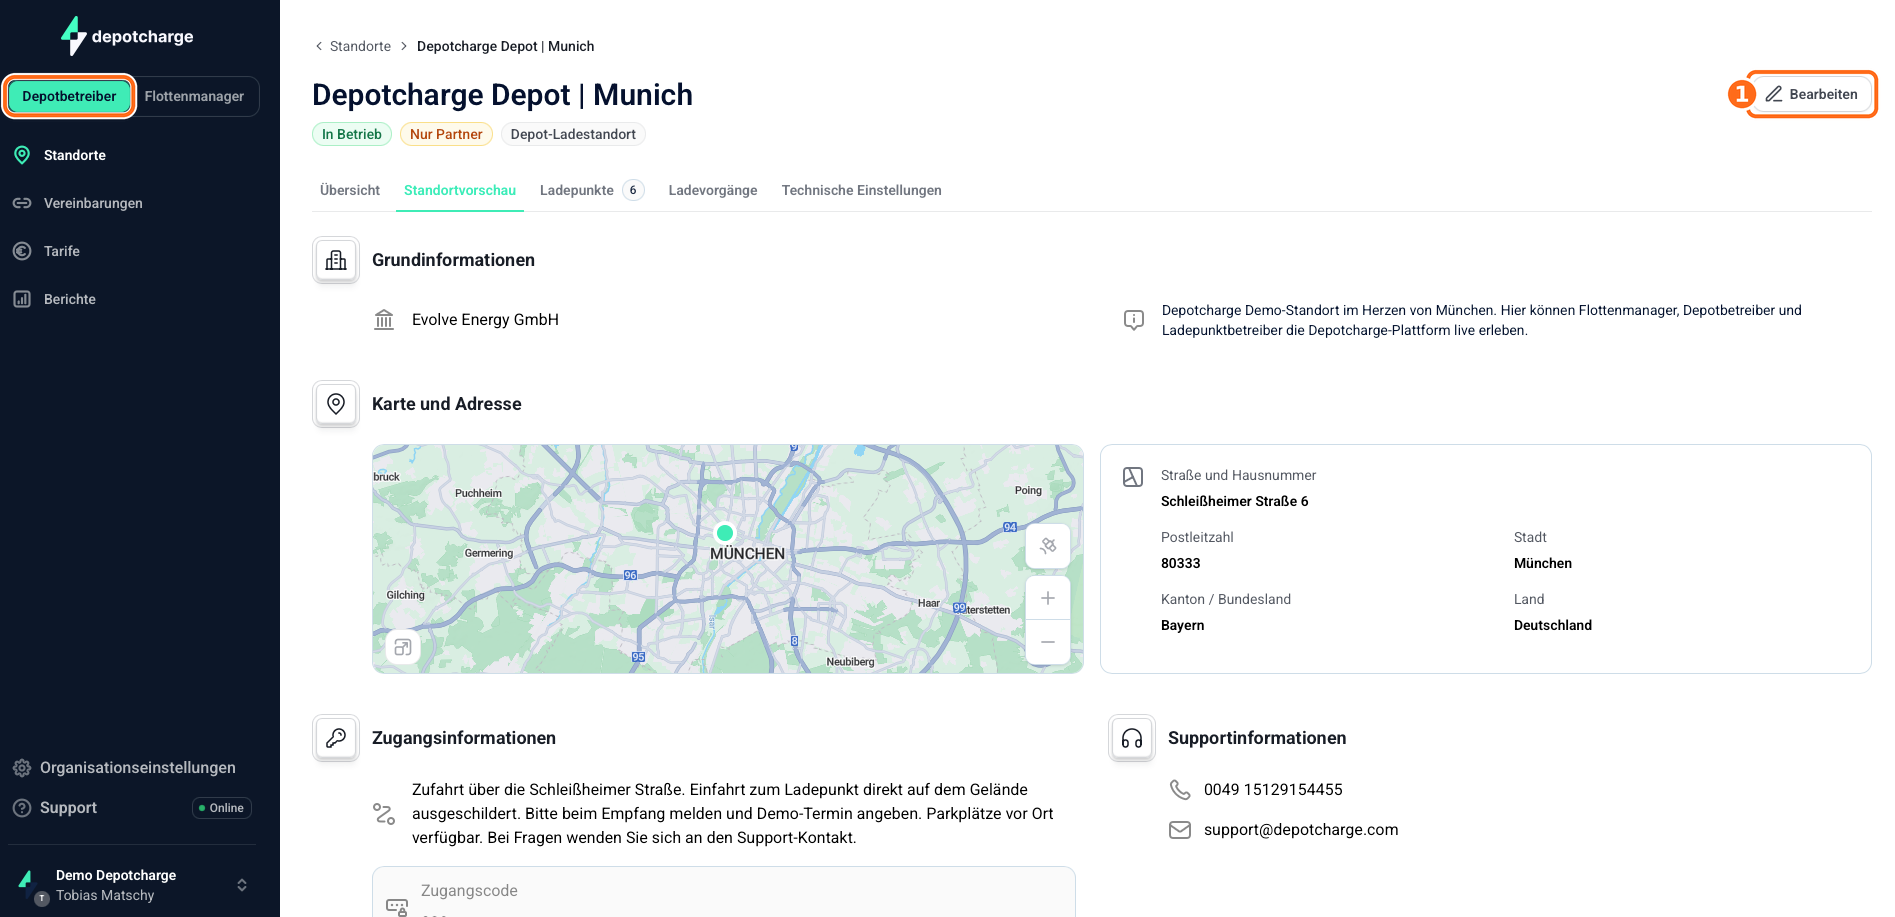Go to Standorte in the breadcrumb

click(360, 46)
